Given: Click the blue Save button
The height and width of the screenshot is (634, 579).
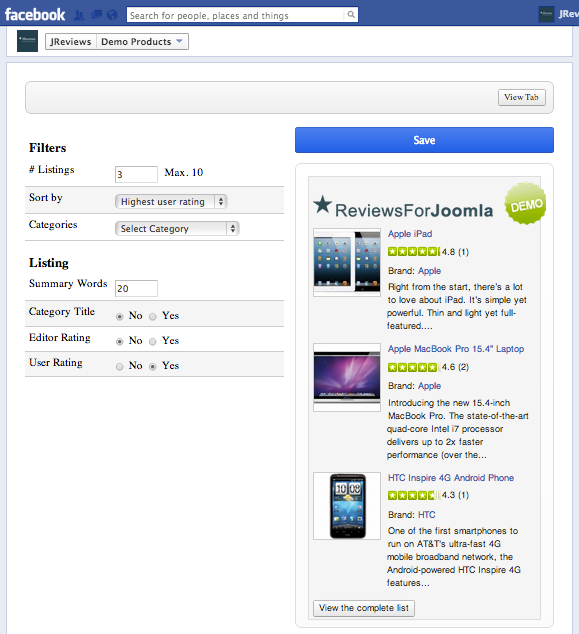Looking at the screenshot, I should coord(424,140).
